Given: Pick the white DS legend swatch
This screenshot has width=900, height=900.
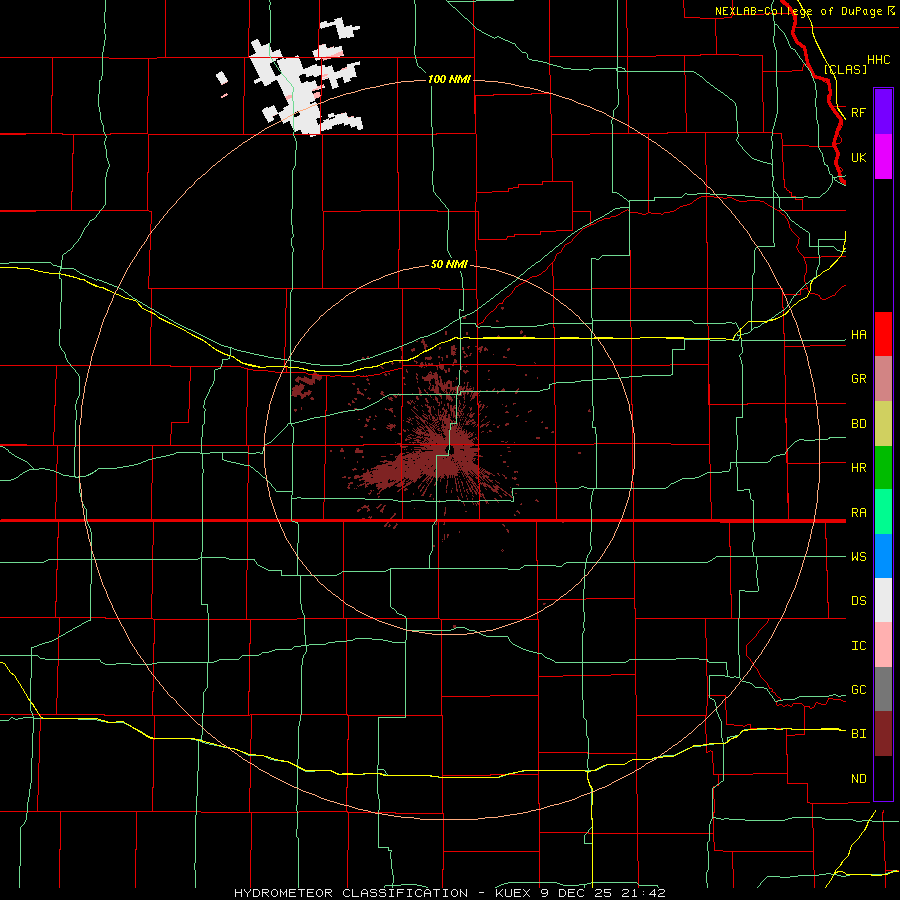Looking at the screenshot, I should 883,600.
